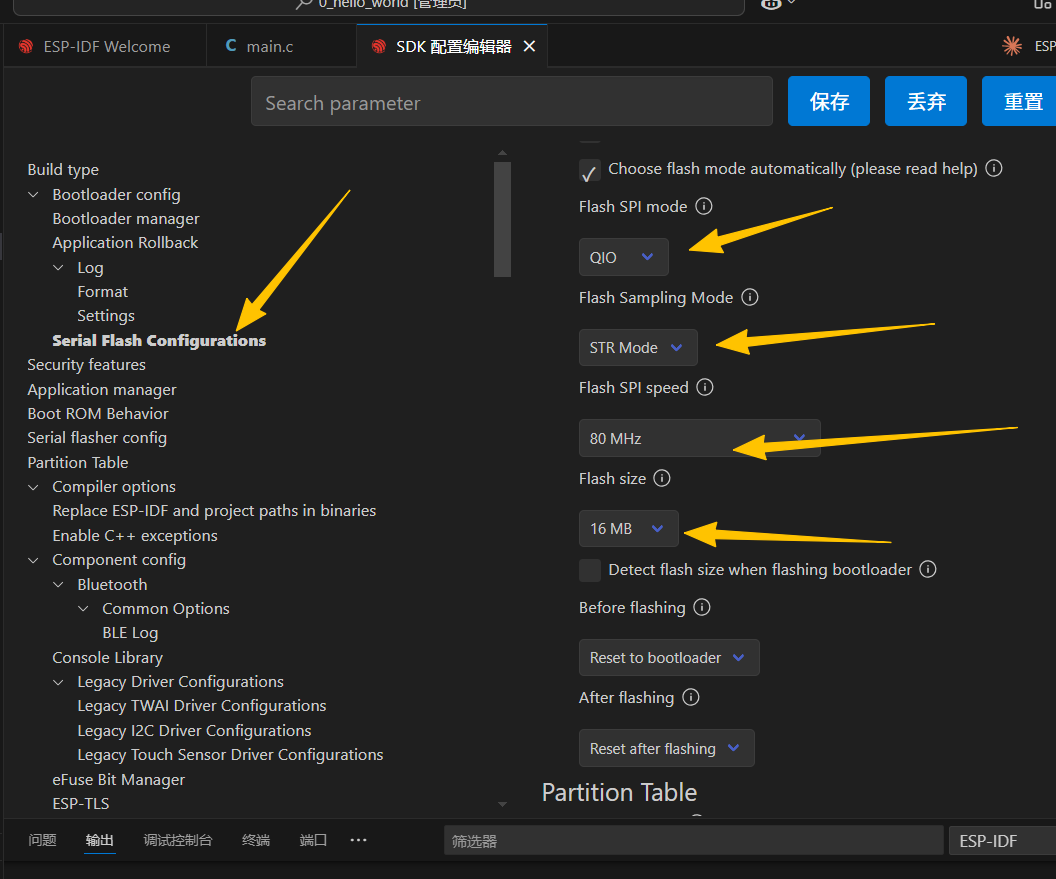Open the Reset after flashing dropdown
Image resolution: width=1056 pixels, height=879 pixels.
pyautogui.click(x=667, y=748)
